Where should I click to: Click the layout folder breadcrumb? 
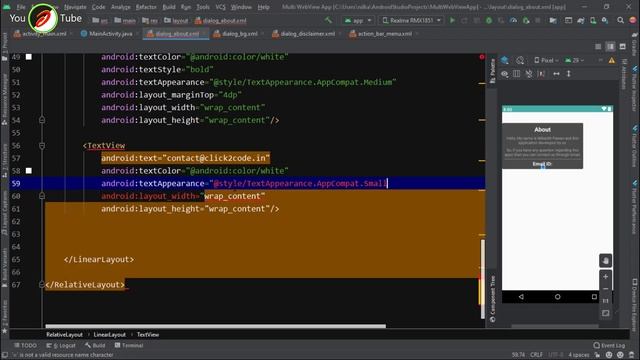coord(176,20)
